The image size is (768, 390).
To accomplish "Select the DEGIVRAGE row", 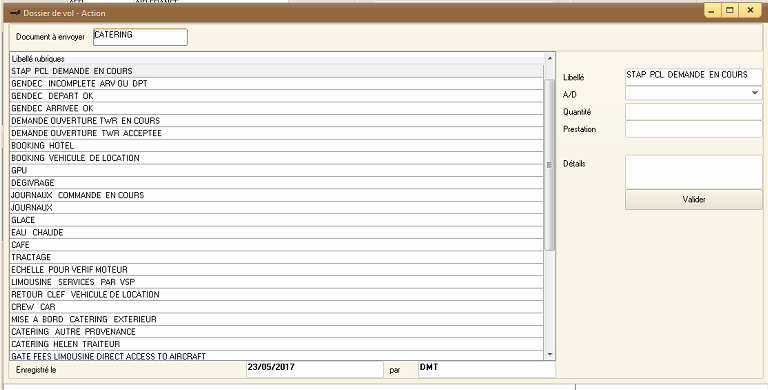I will [x=277, y=183].
